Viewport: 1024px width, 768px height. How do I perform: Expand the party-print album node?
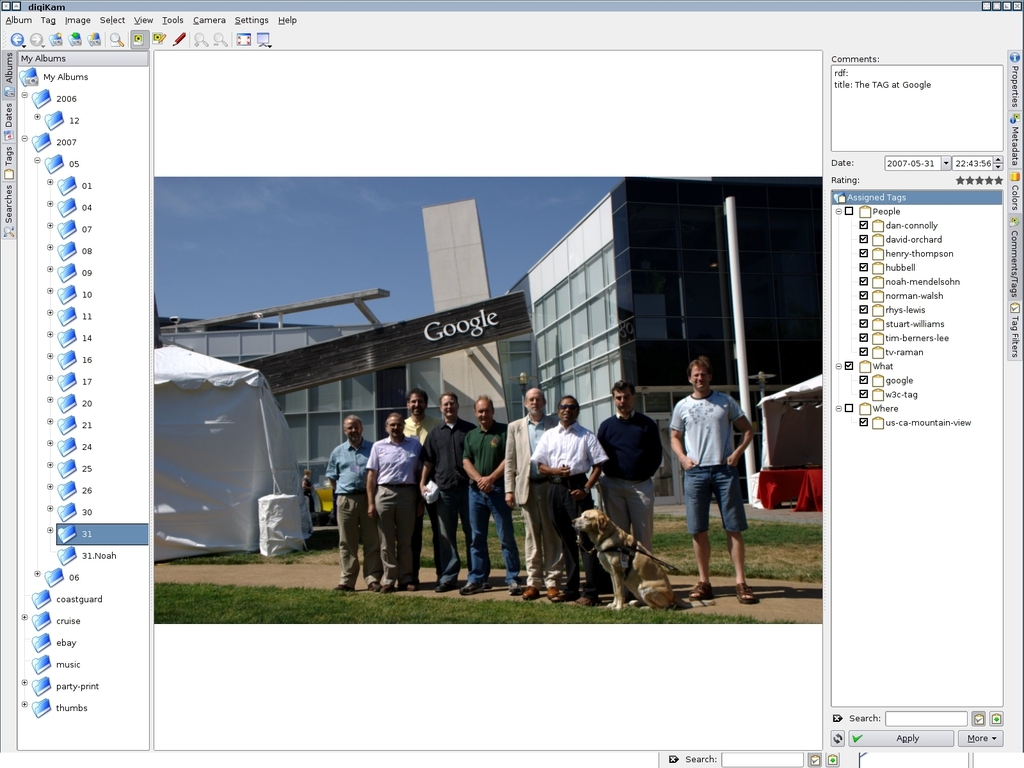point(25,683)
